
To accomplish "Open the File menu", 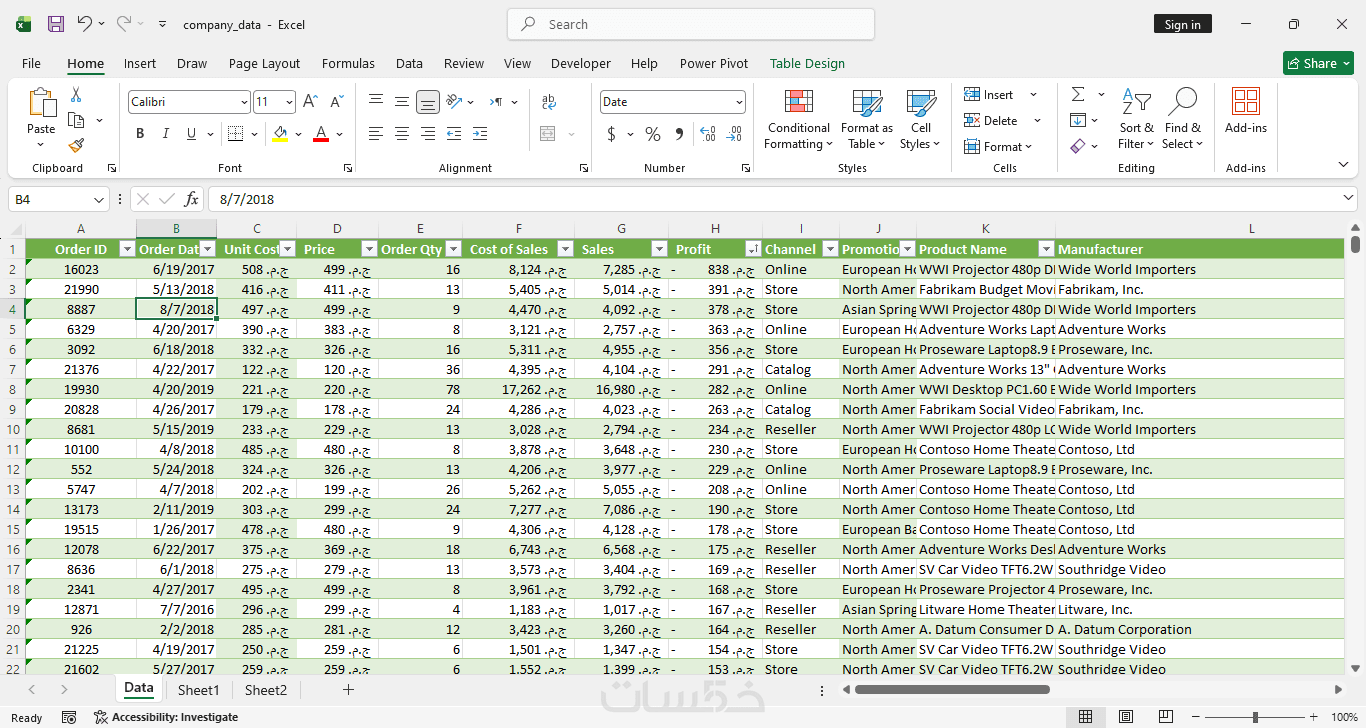I will pos(31,63).
